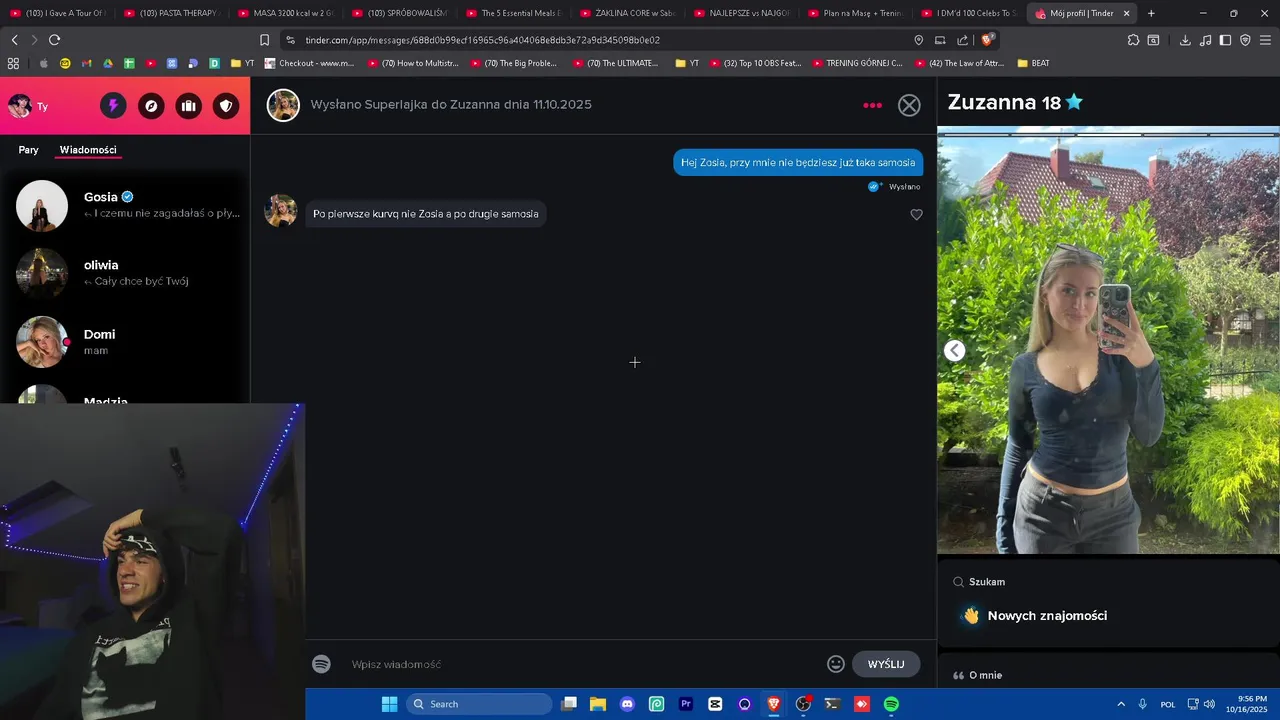The height and width of the screenshot is (720, 1280).
Task: Open Tinder Boost lightning icon
Action: pyautogui.click(x=113, y=106)
